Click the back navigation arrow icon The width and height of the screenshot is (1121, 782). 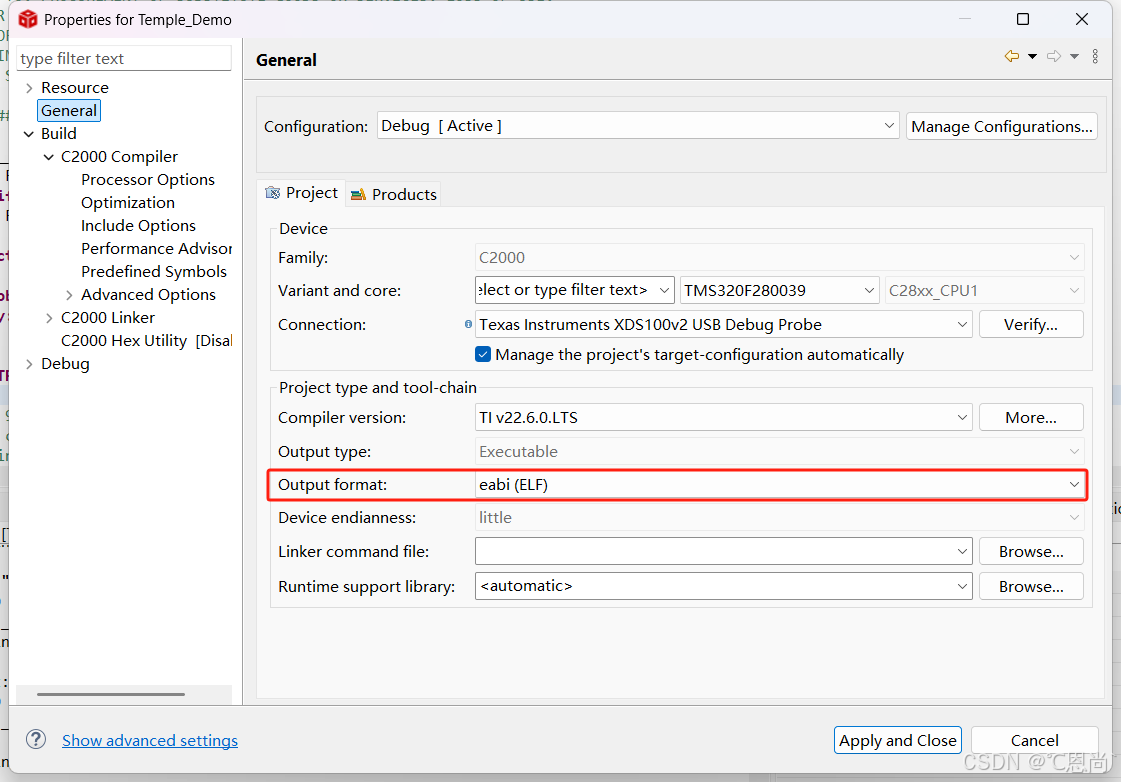pyautogui.click(x=1012, y=56)
